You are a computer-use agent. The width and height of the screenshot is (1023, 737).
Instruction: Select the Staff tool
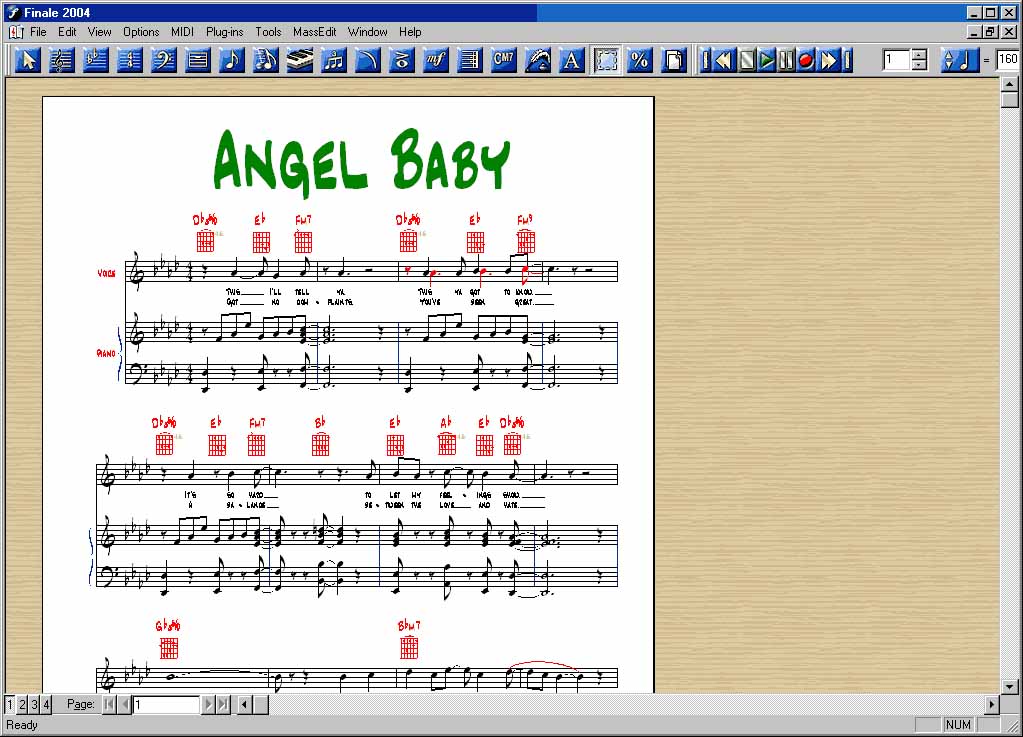(x=62, y=60)
